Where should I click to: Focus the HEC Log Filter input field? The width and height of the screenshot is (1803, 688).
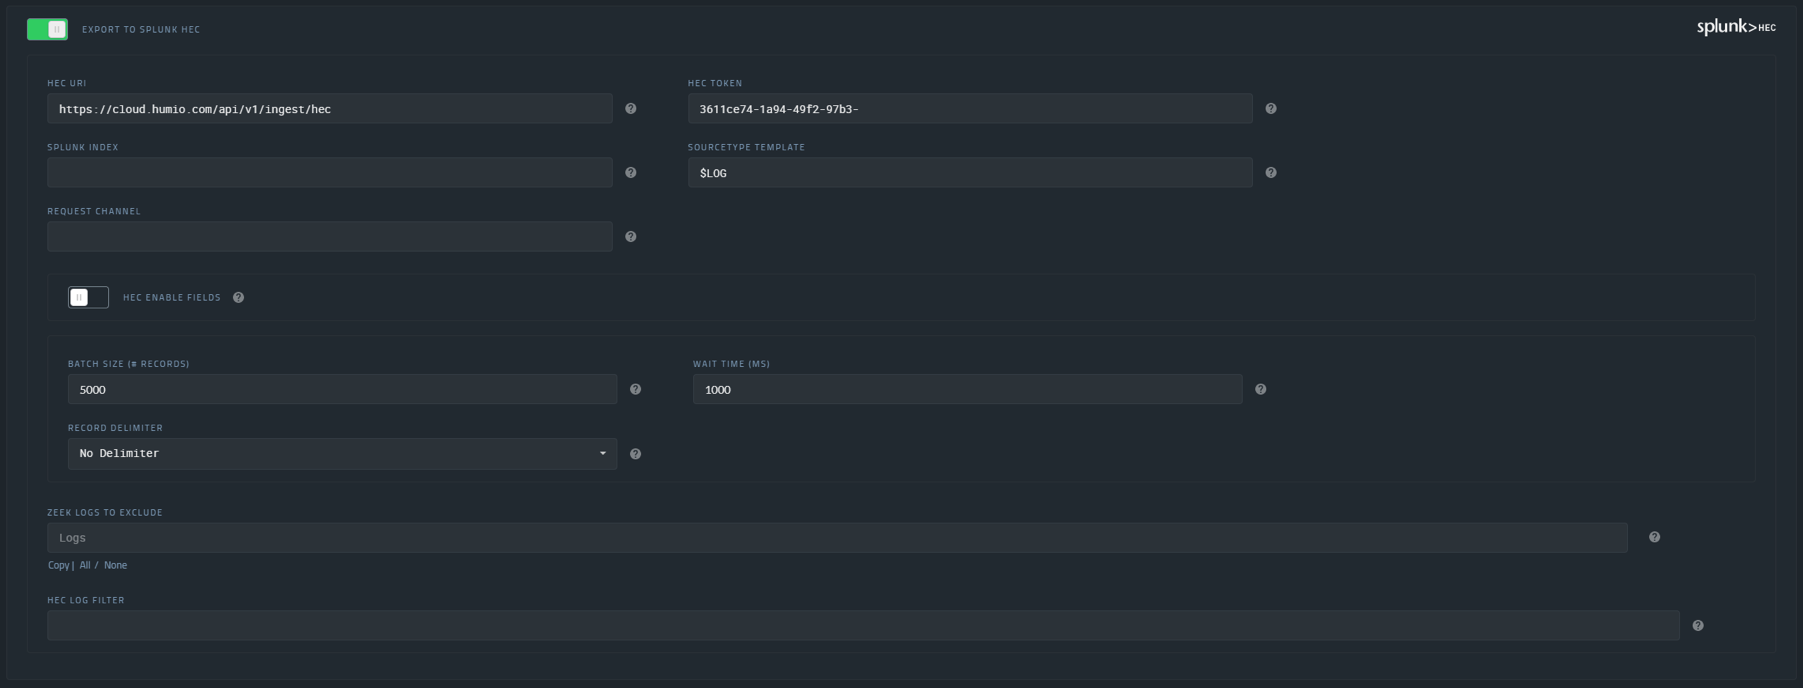pos(862,626)
